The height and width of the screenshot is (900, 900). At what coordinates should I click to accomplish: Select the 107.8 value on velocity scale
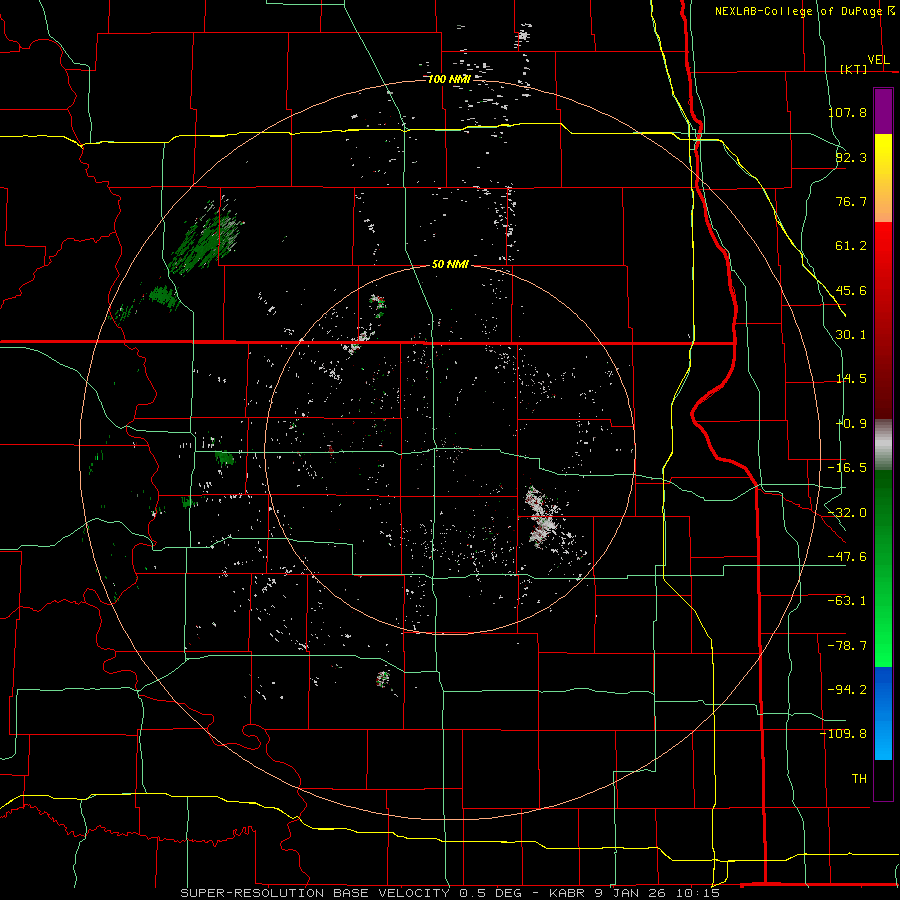847,112
